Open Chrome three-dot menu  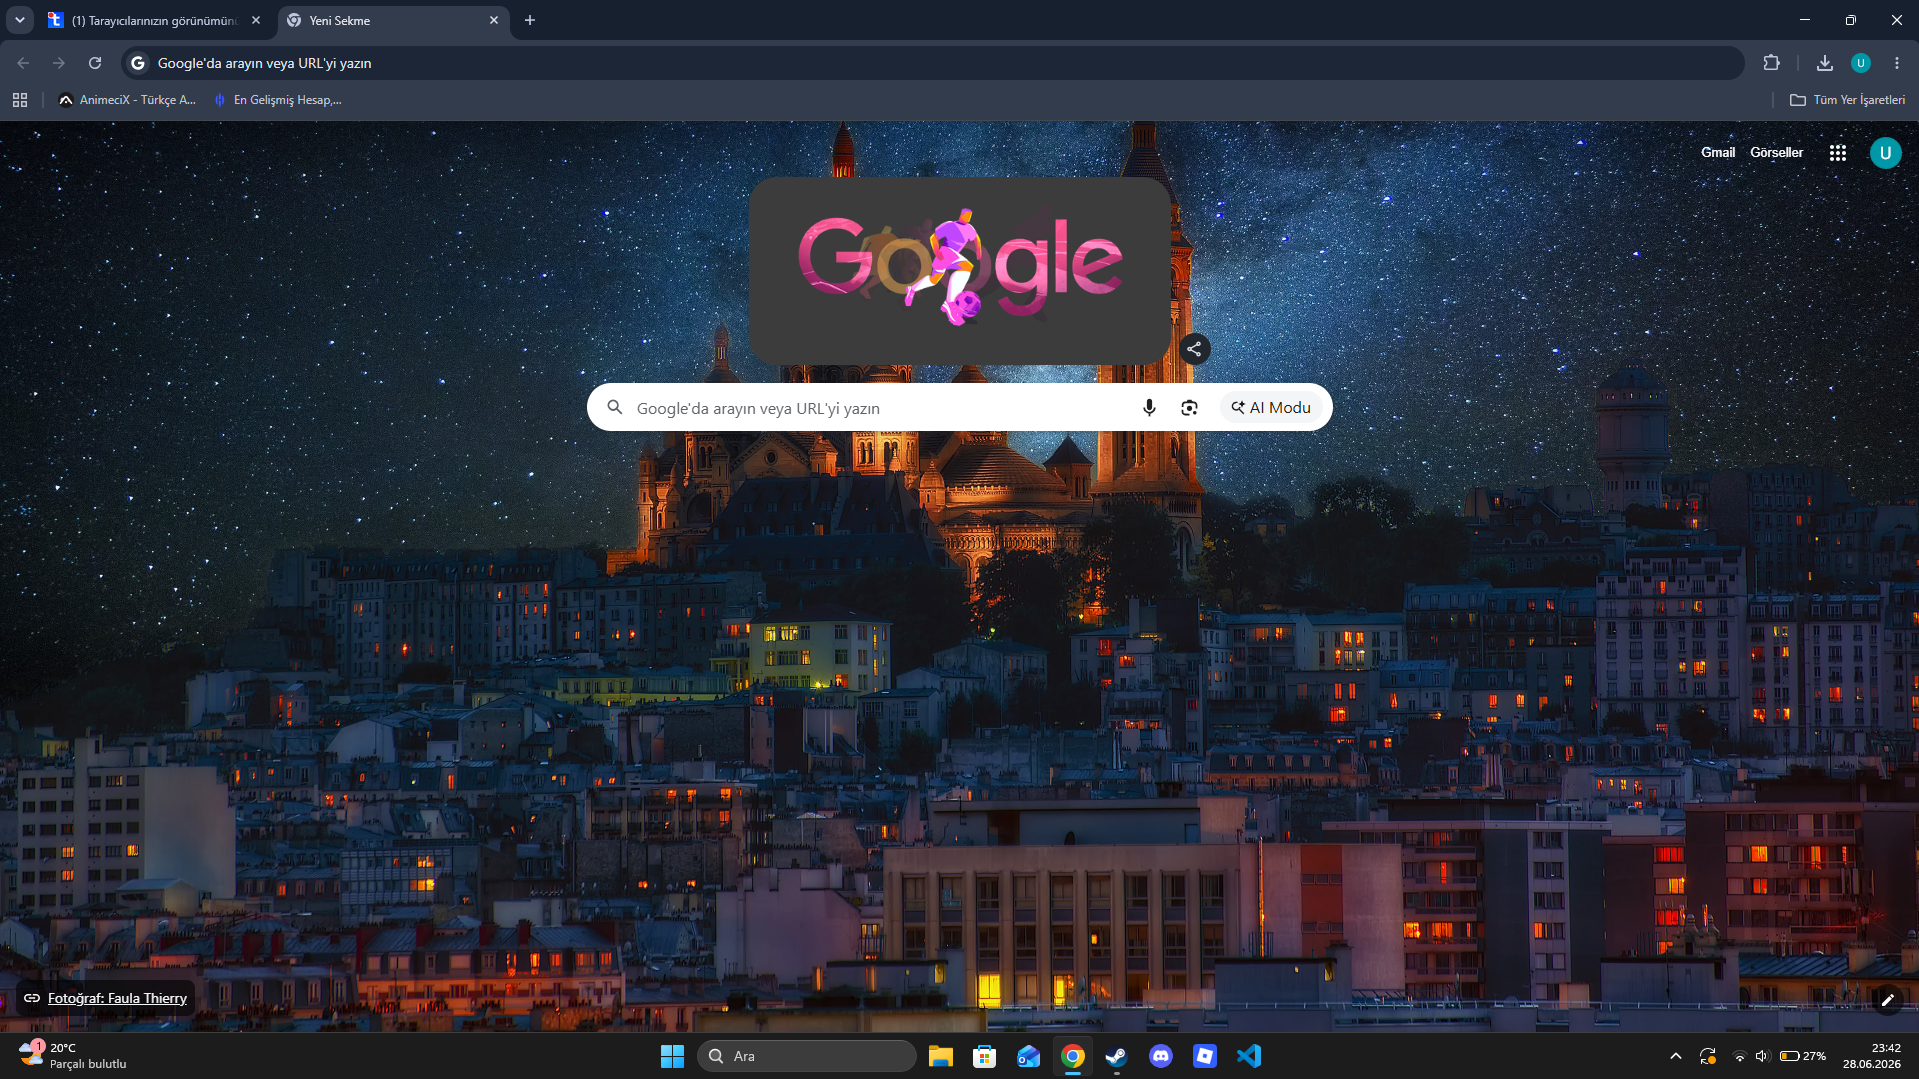pos(1897,63)
